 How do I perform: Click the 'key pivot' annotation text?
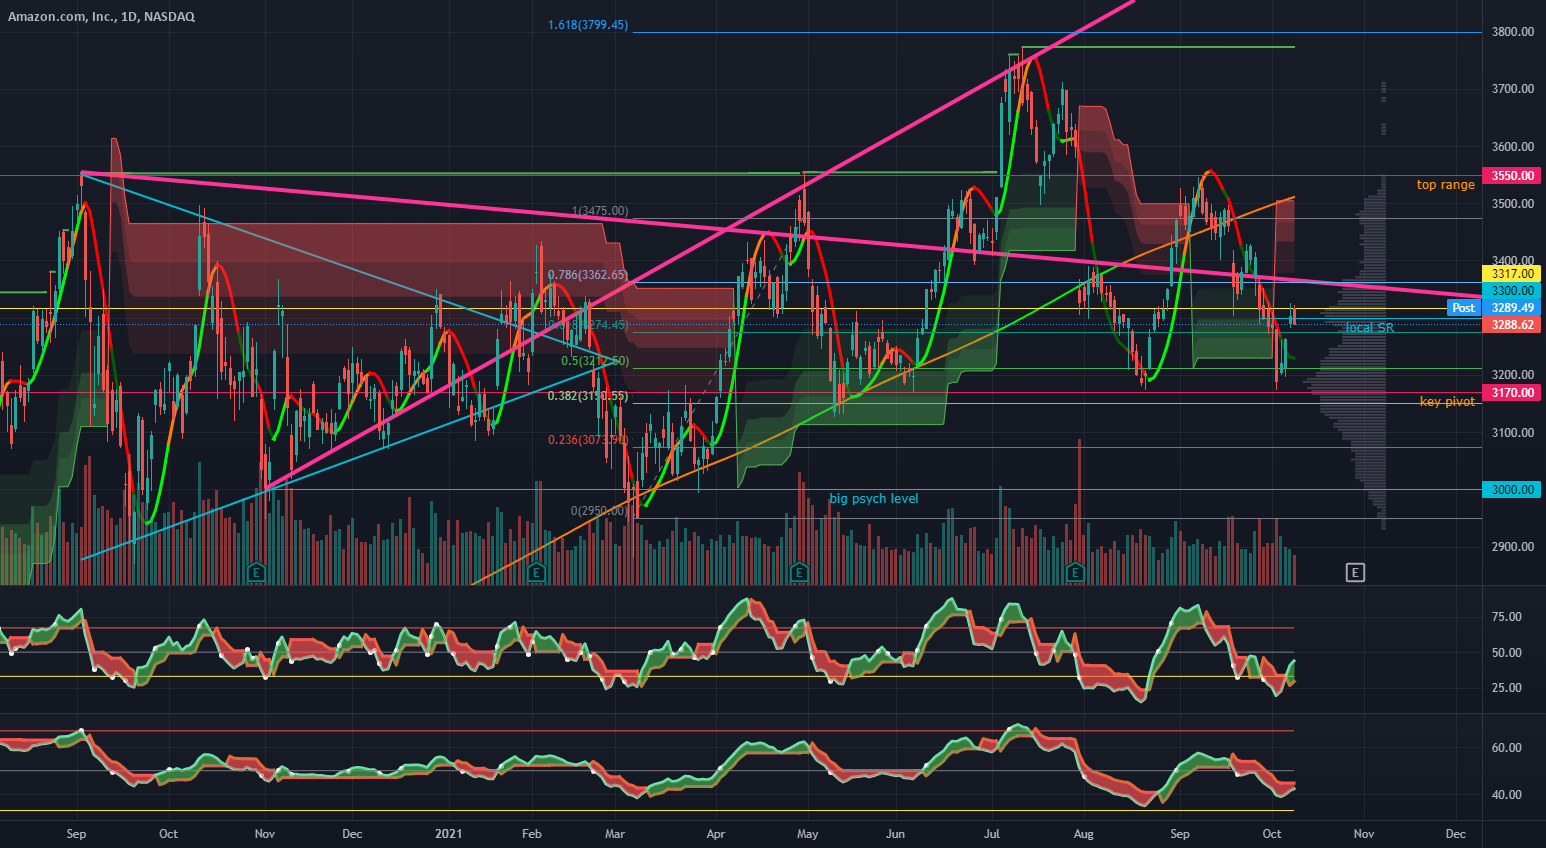point(1447,402)
